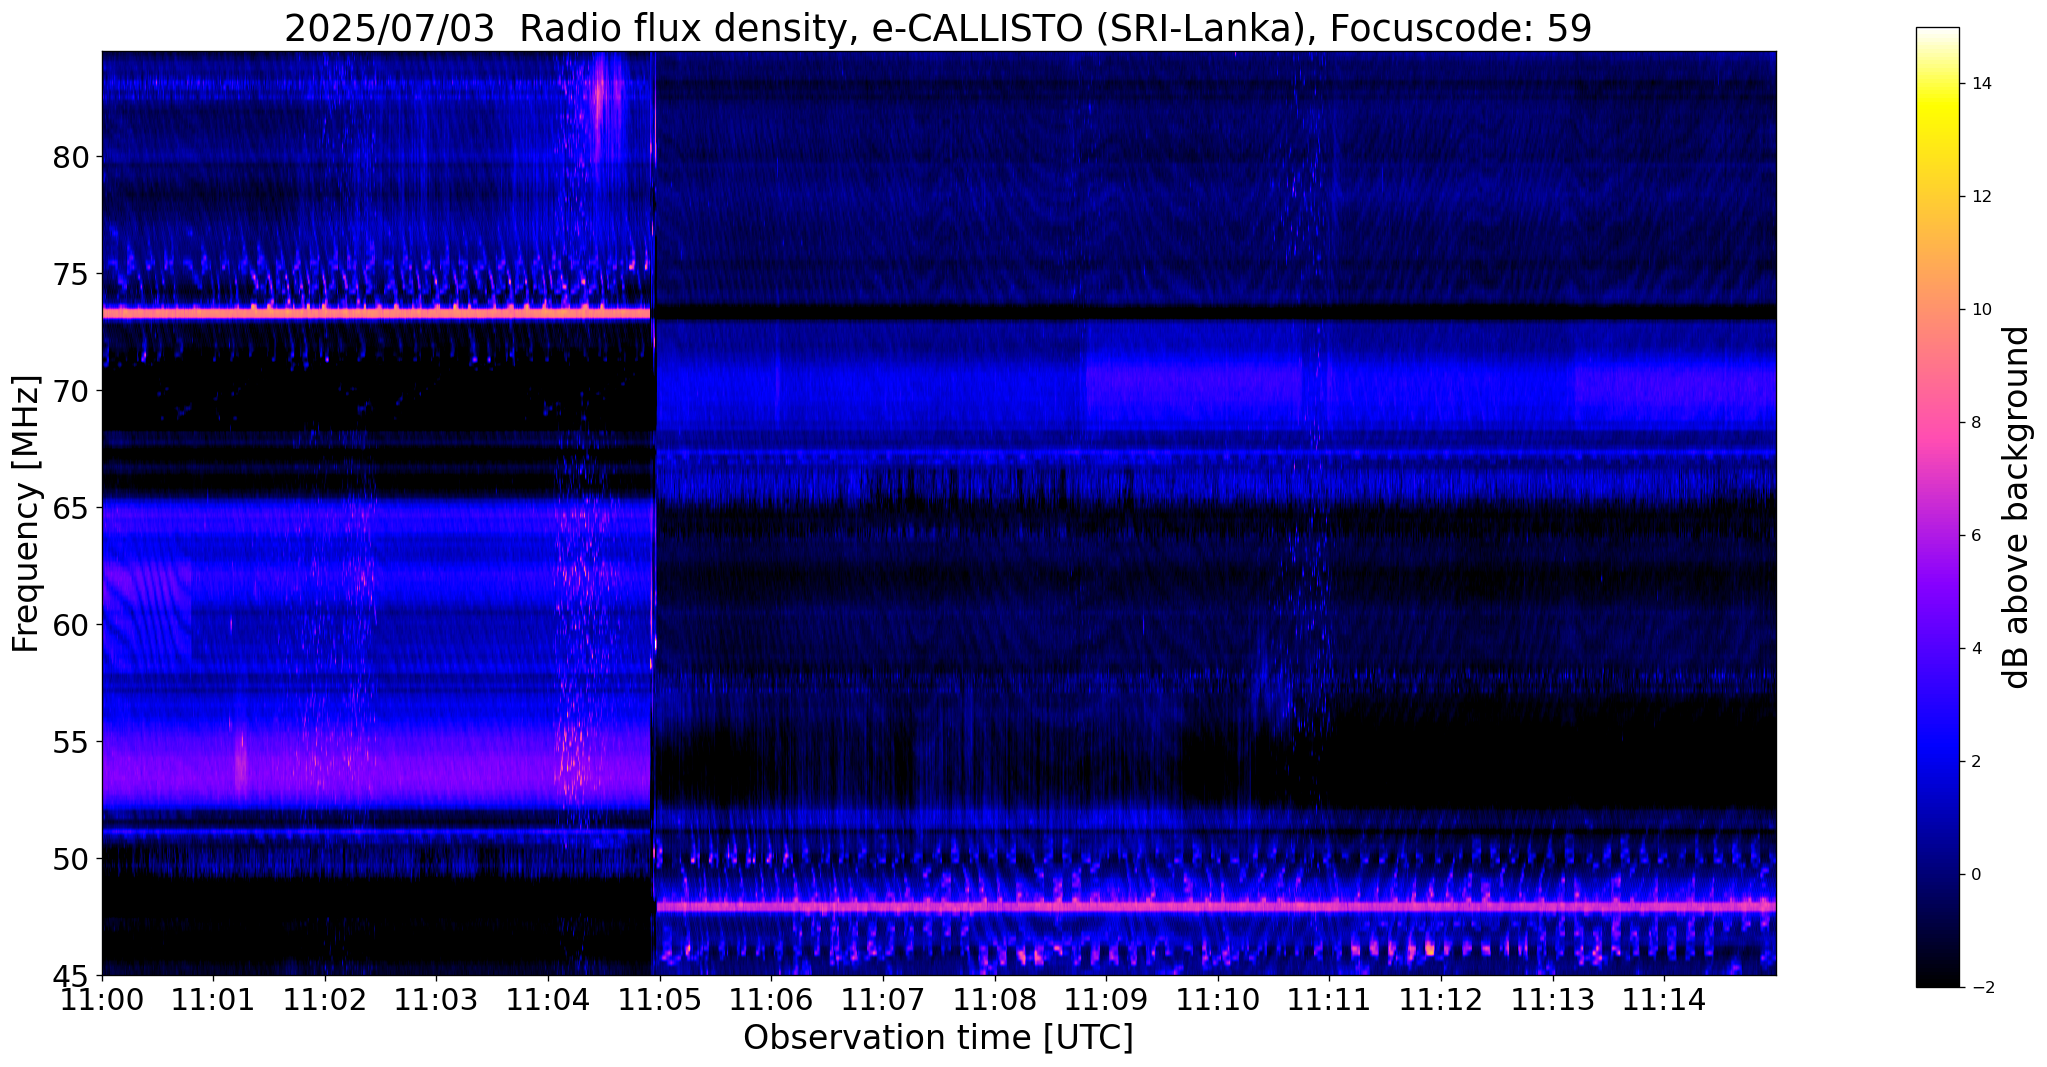Click the time axis tick label "11:05"

[660, 1000]
